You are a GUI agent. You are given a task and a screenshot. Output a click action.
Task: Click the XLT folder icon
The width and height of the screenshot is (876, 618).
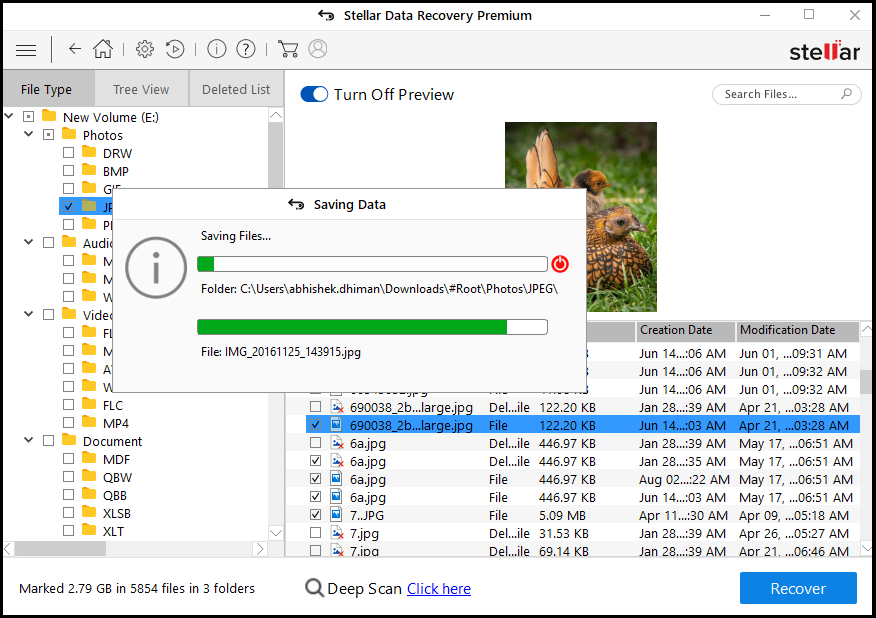click(x=89, y=530)
